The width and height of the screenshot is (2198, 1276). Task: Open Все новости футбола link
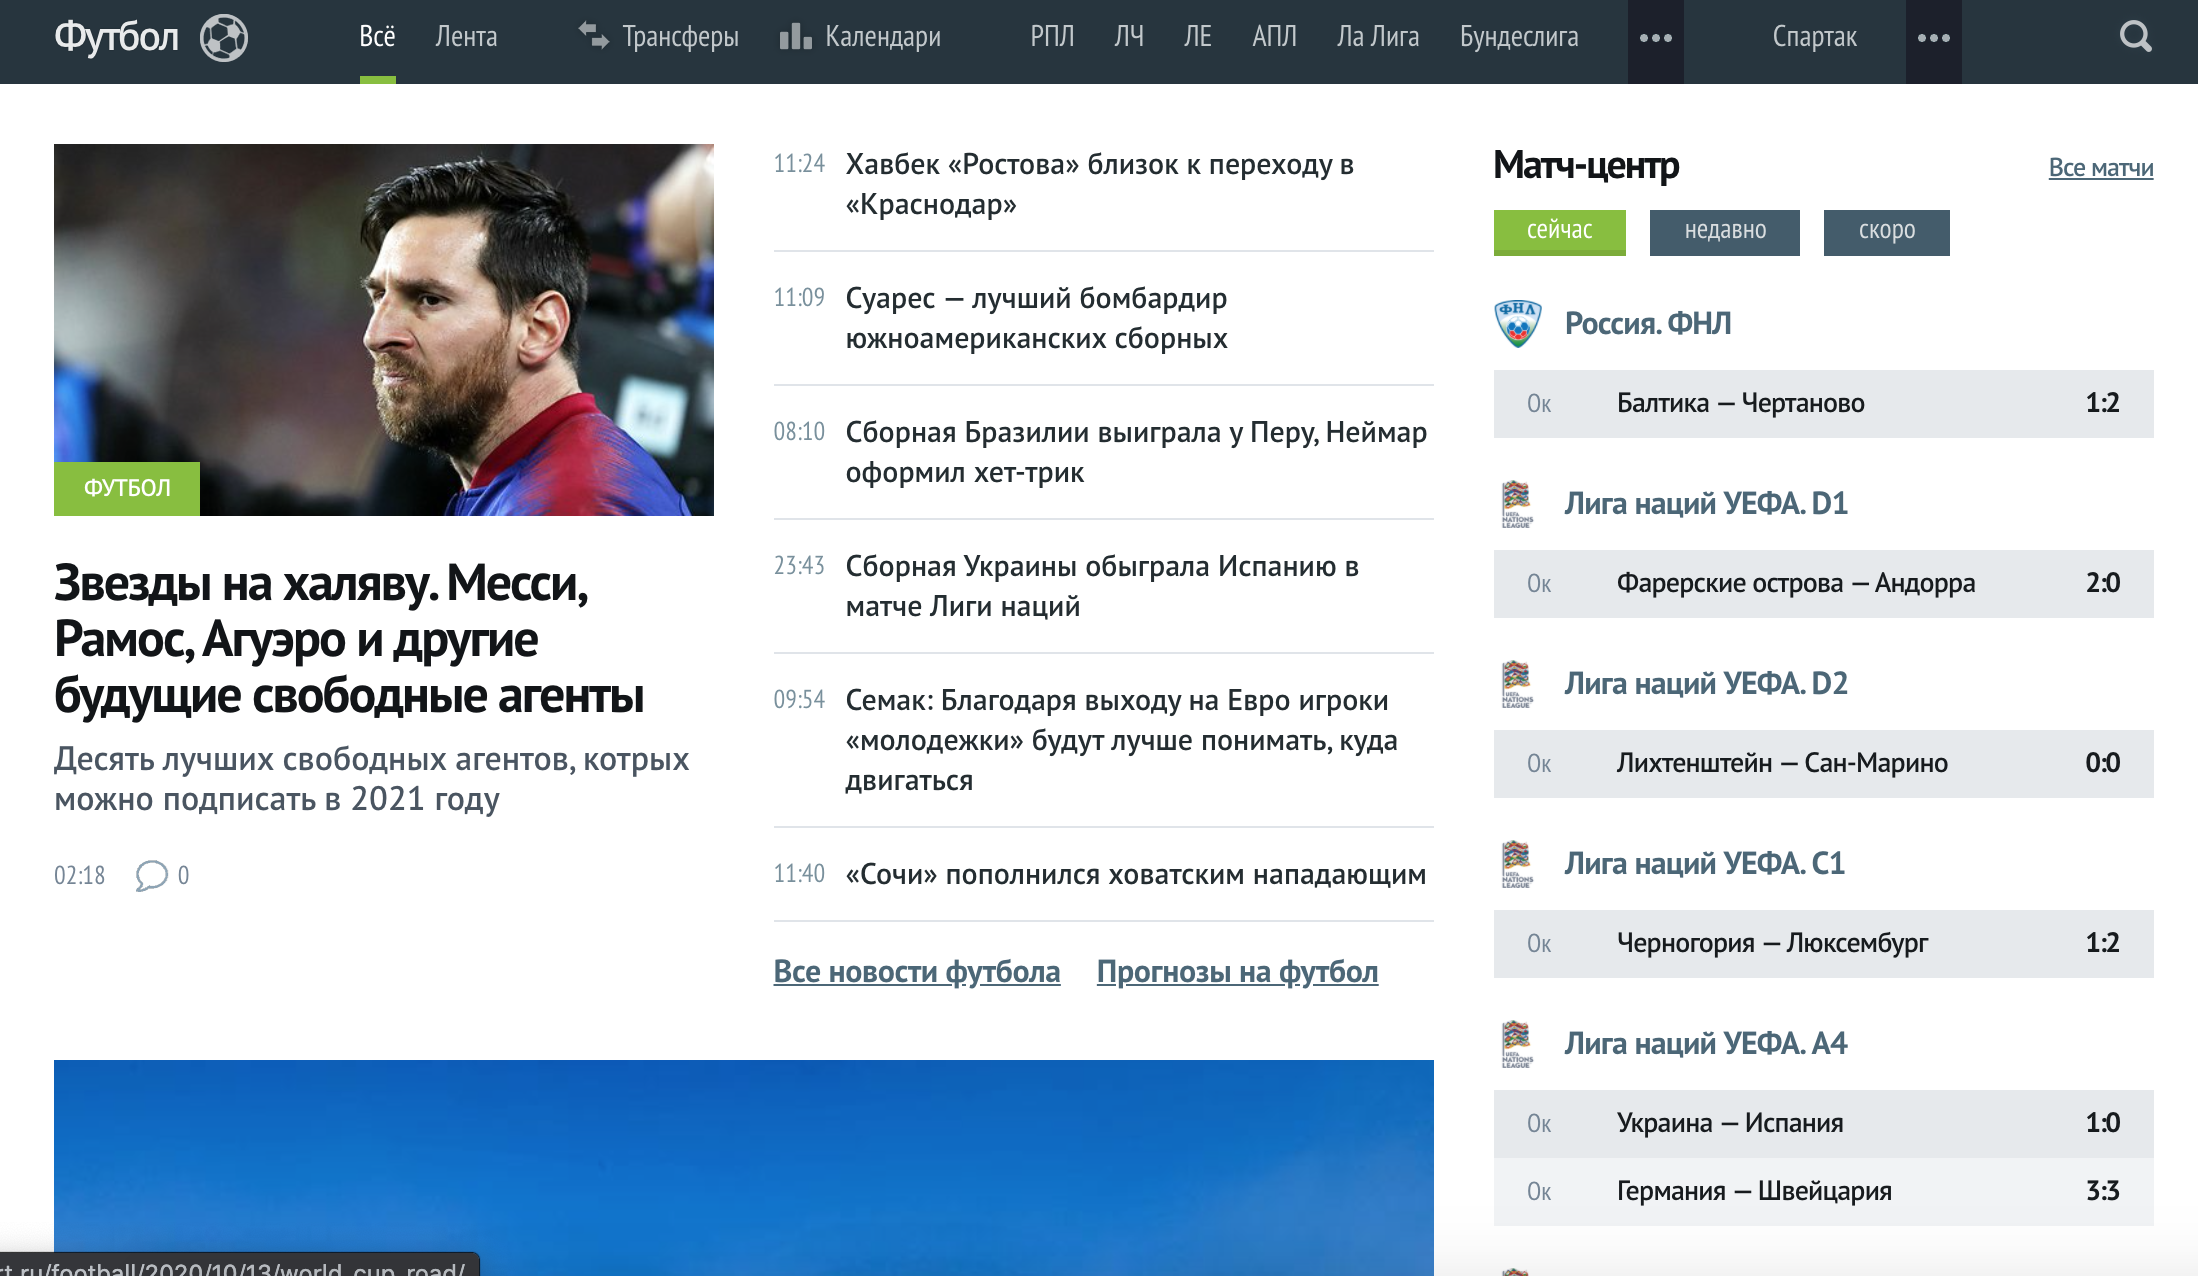pos(916,972)
